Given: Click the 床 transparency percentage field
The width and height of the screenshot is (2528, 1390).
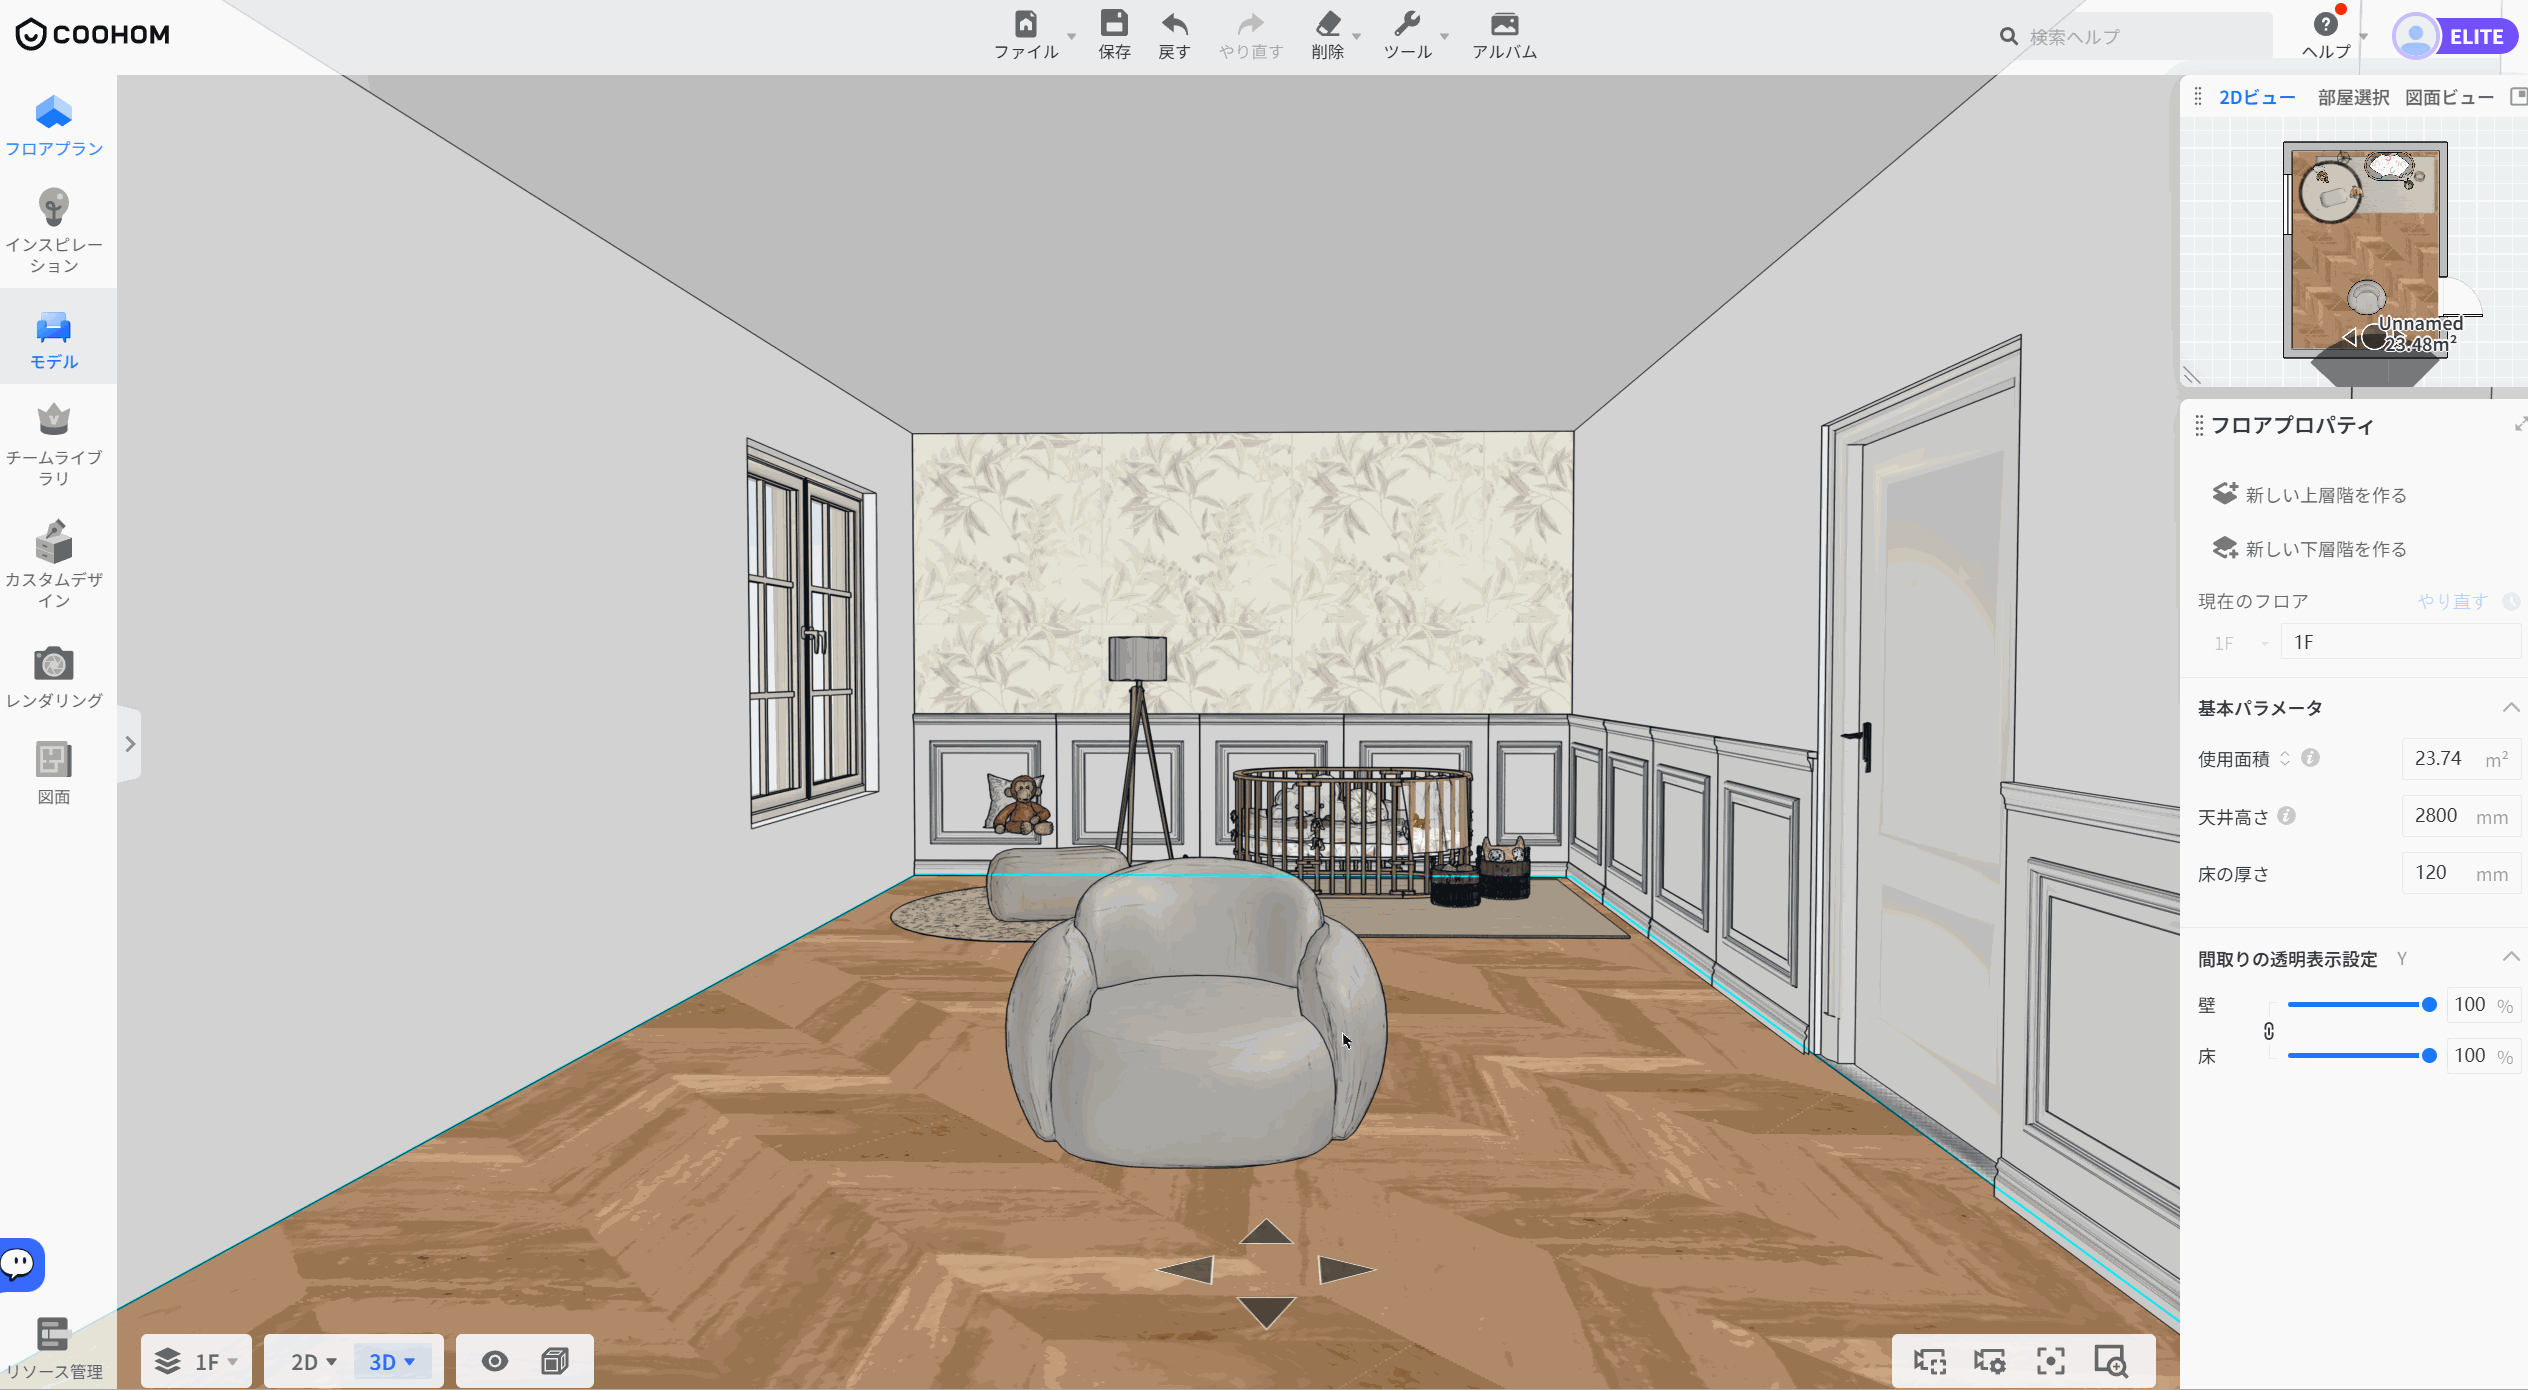Looking at the screenshot, I should point(2484,1056).
